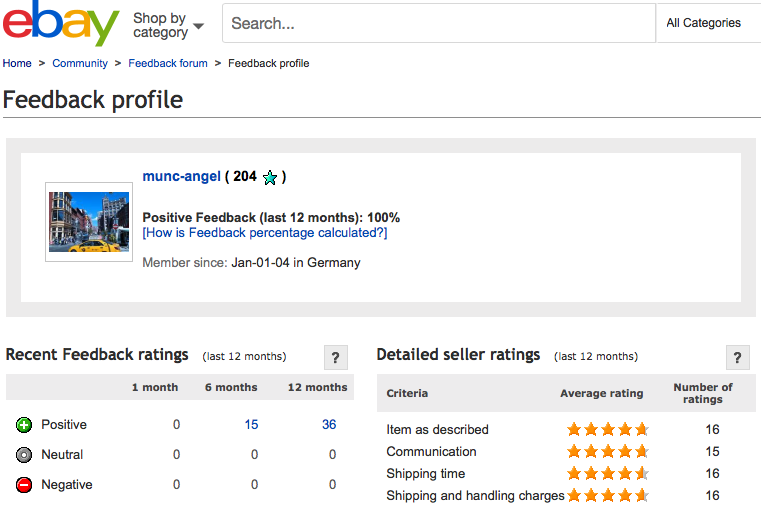761x522 pixels.
Task: Click How is Feedback percentage calculated link
Action: (265, 233)
